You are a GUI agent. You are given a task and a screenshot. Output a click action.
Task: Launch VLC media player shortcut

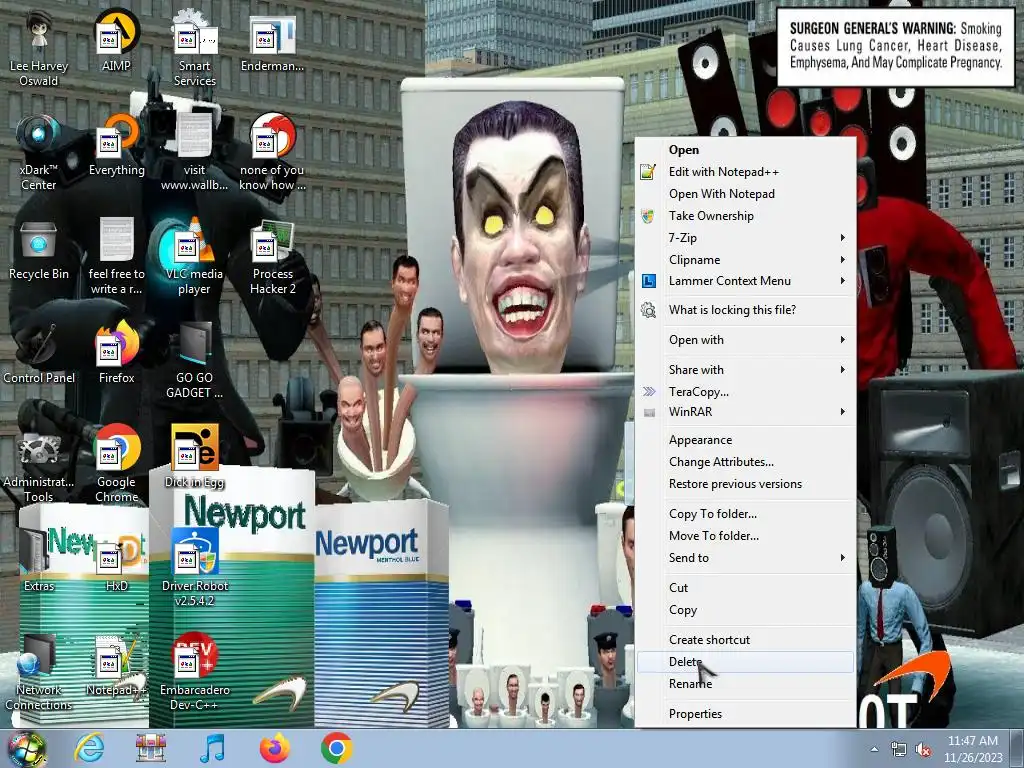(194, 256)
